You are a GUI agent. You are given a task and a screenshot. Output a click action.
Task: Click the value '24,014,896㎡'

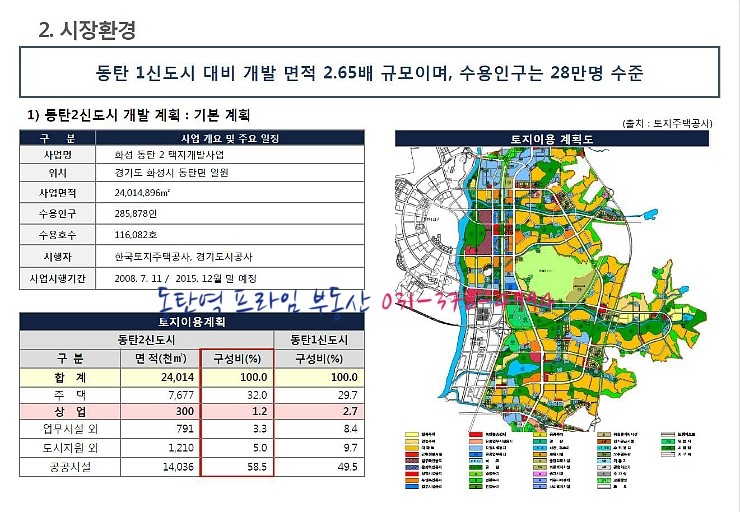coord(142,193)
